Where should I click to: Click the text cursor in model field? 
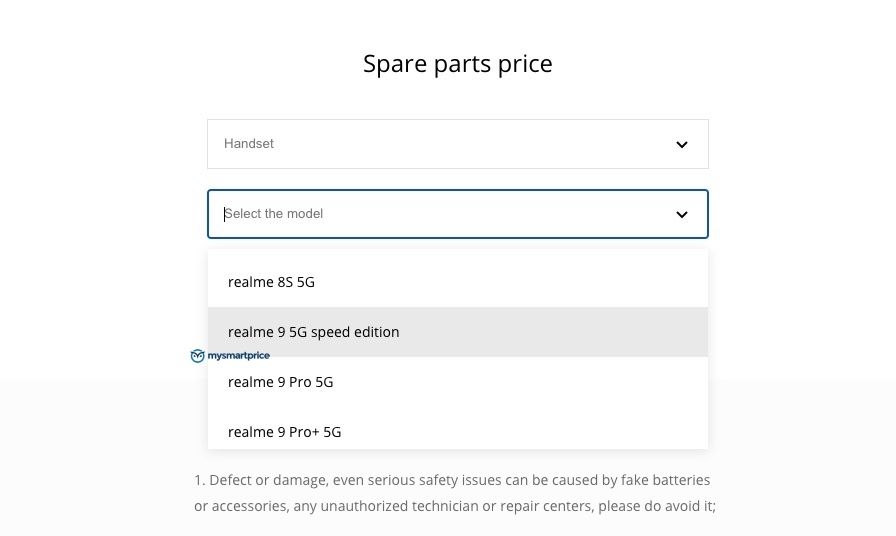click(225, 214)
